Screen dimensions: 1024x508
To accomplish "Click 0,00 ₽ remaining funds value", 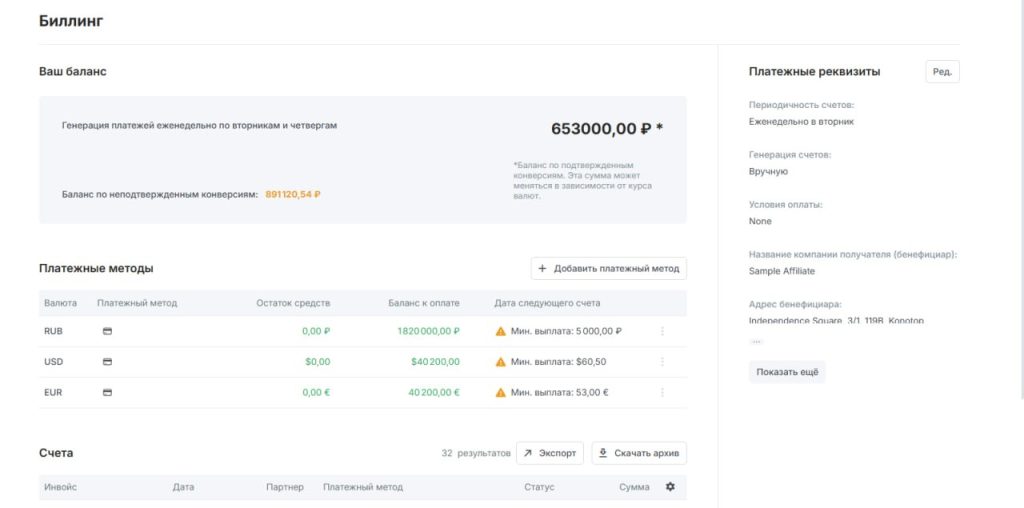I will click(316, 331).
